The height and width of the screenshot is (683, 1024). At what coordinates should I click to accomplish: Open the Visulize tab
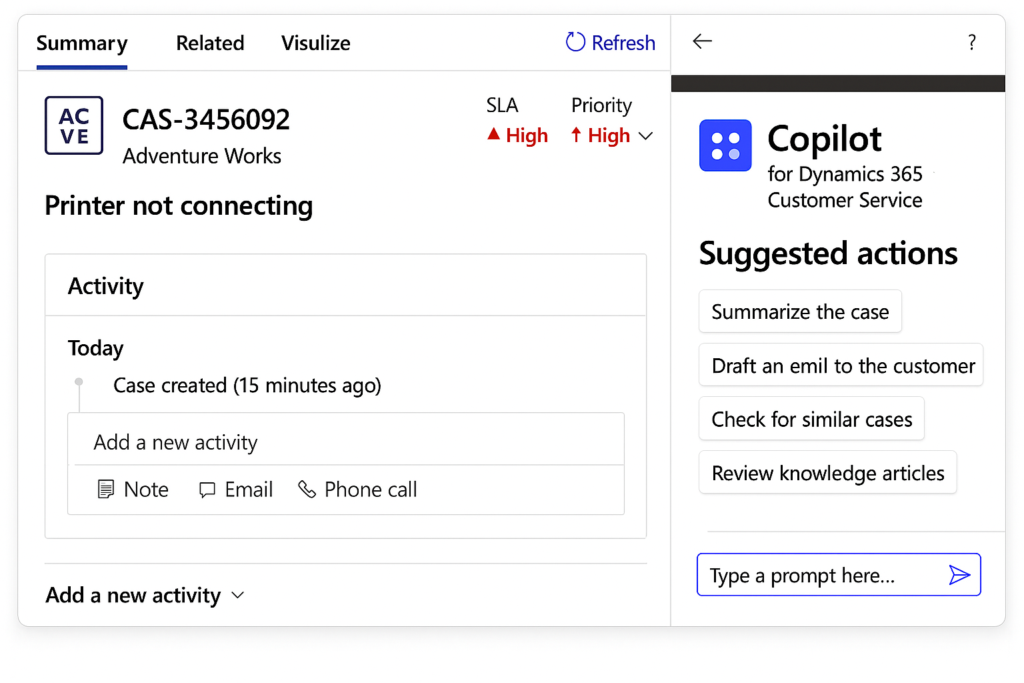tap(315, 43)
